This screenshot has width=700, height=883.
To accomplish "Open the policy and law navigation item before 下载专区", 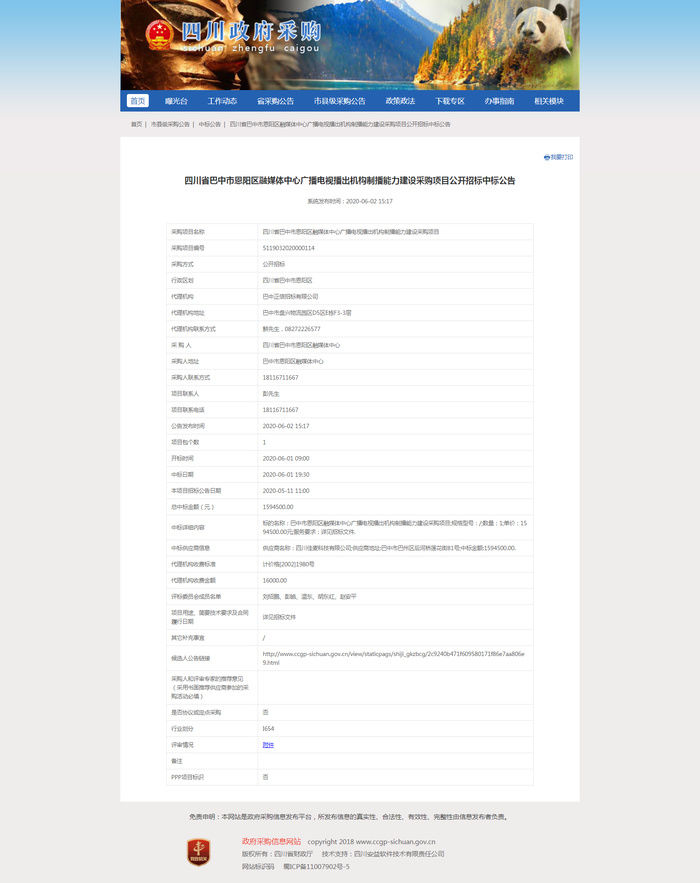I will [x=400, y=101].
